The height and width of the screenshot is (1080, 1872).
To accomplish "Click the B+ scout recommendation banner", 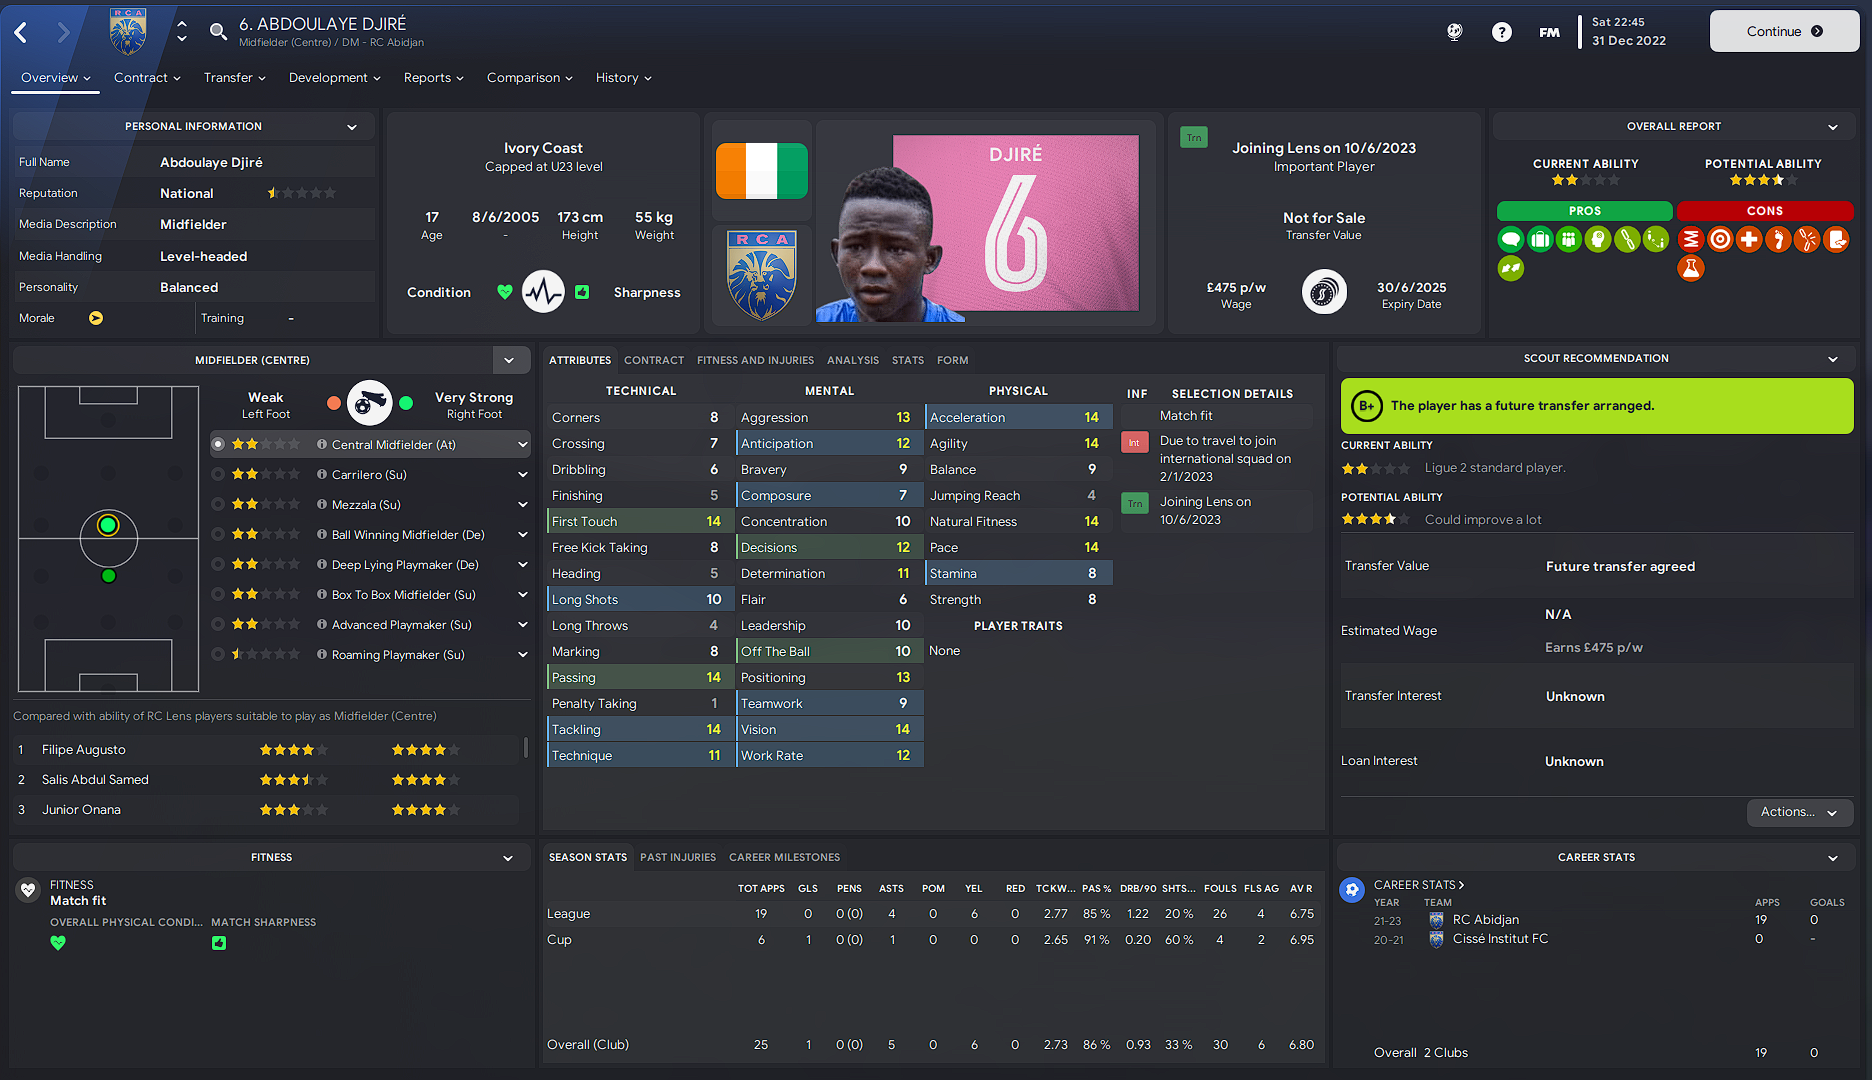I will 1596,406.
